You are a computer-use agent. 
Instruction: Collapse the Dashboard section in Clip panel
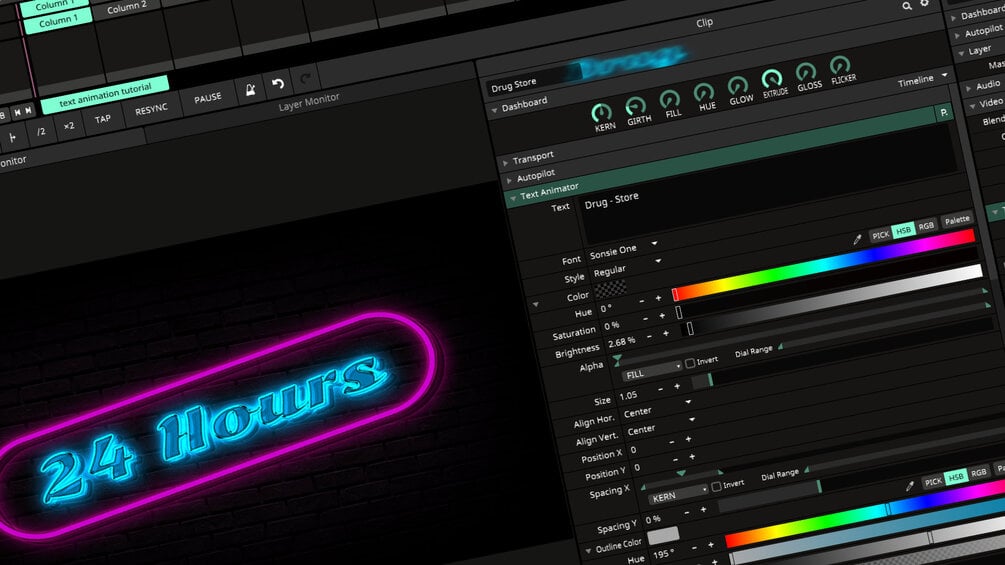tap(494, 111)
